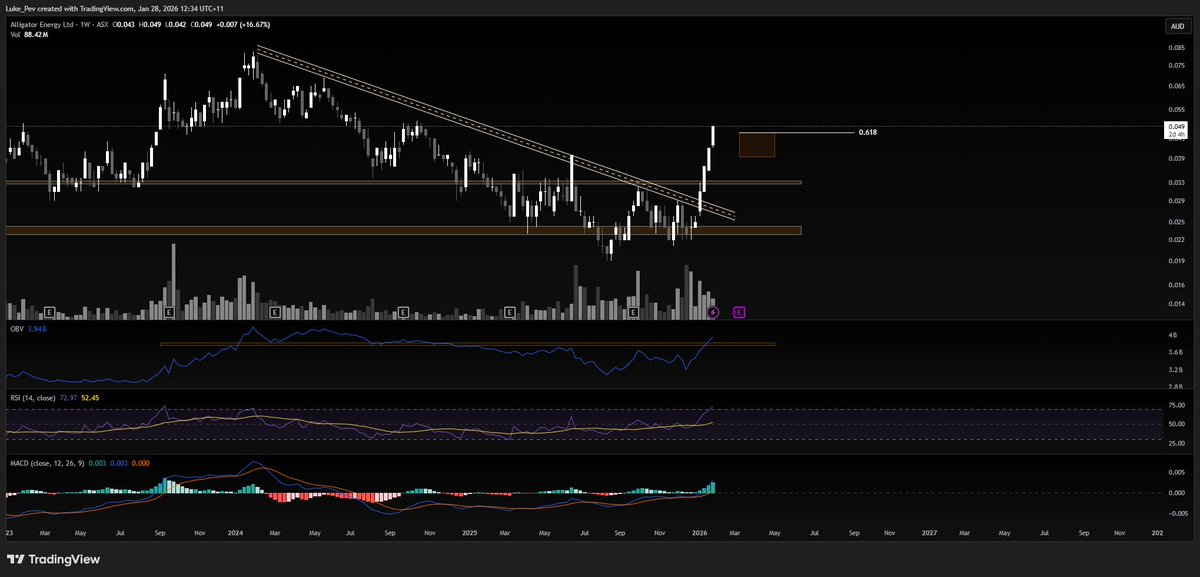
Task: Click the 2027 label on time axis
Action: pyautogui.click(x=929, y=534)
